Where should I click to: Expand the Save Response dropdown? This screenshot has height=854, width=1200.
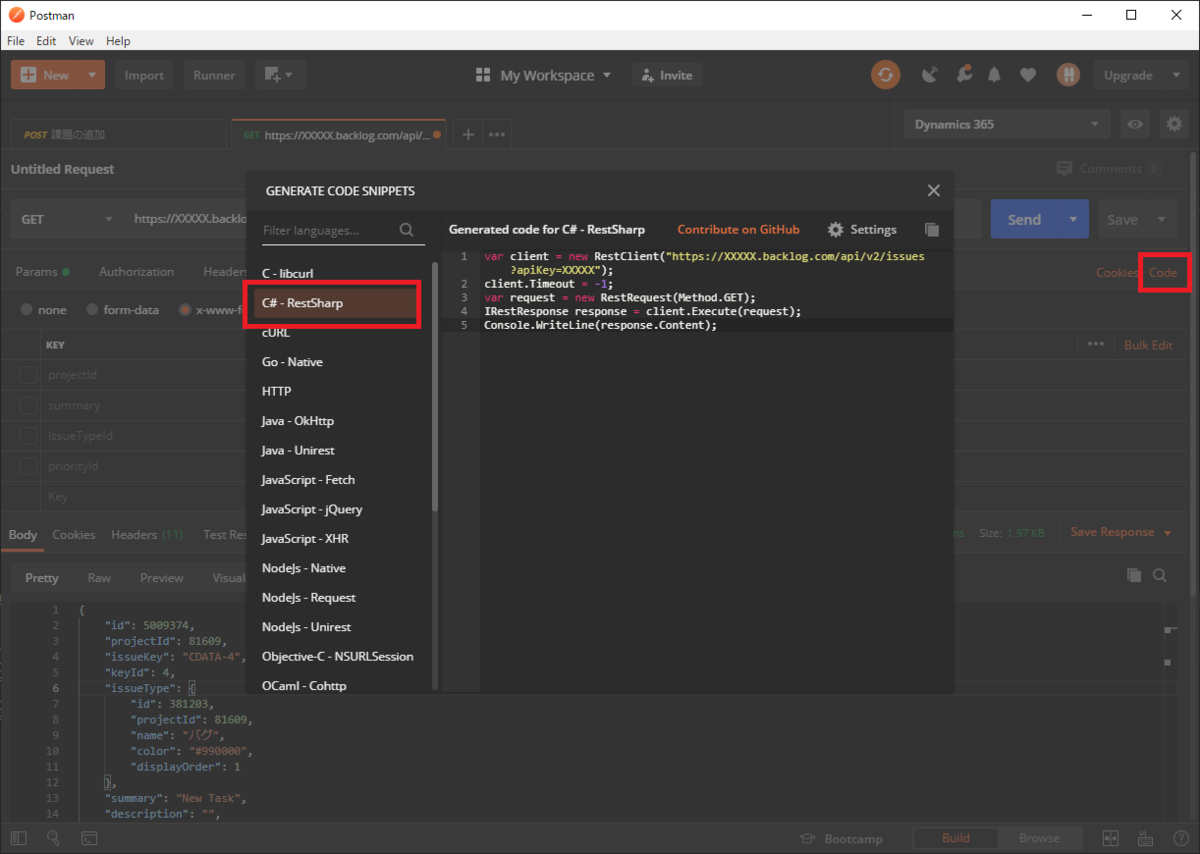tap(1167, 532)
